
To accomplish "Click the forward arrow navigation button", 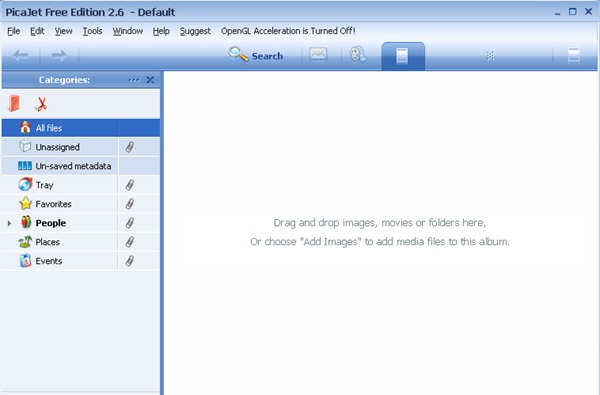I will [x=59, y=55].
